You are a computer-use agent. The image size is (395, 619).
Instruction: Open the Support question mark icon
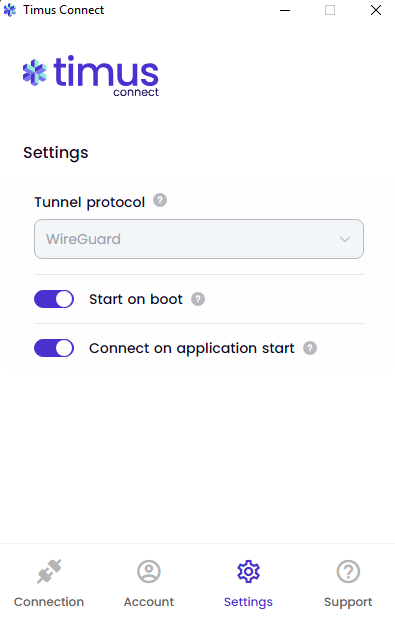(x=348, y=571)
